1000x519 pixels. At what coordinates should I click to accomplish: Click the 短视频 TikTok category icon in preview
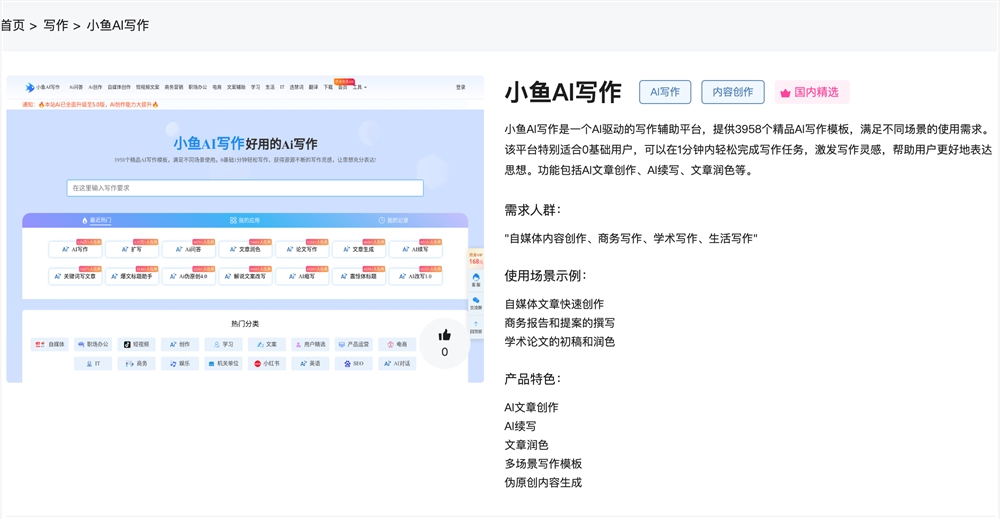click(x=127, y=344)
